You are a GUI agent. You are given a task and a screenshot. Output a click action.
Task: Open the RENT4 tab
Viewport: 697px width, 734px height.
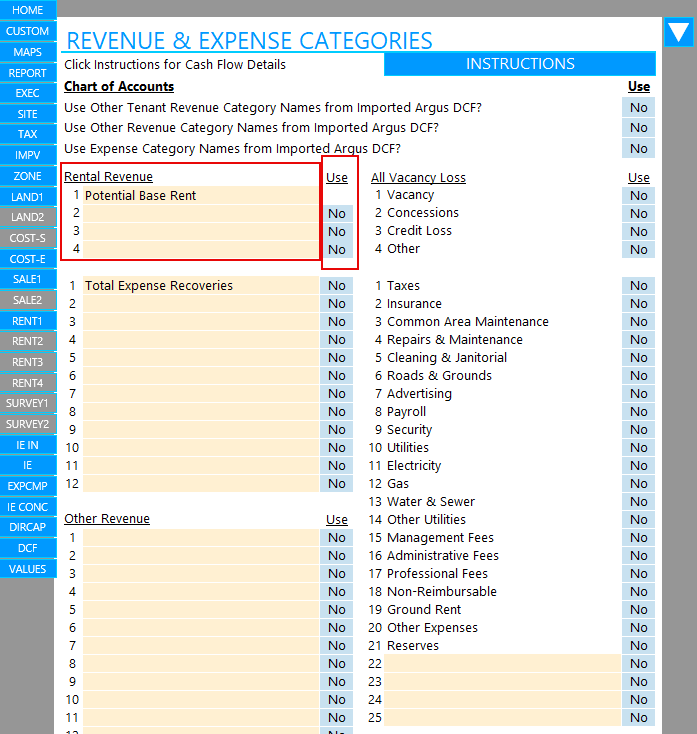[x=28, y=383]
